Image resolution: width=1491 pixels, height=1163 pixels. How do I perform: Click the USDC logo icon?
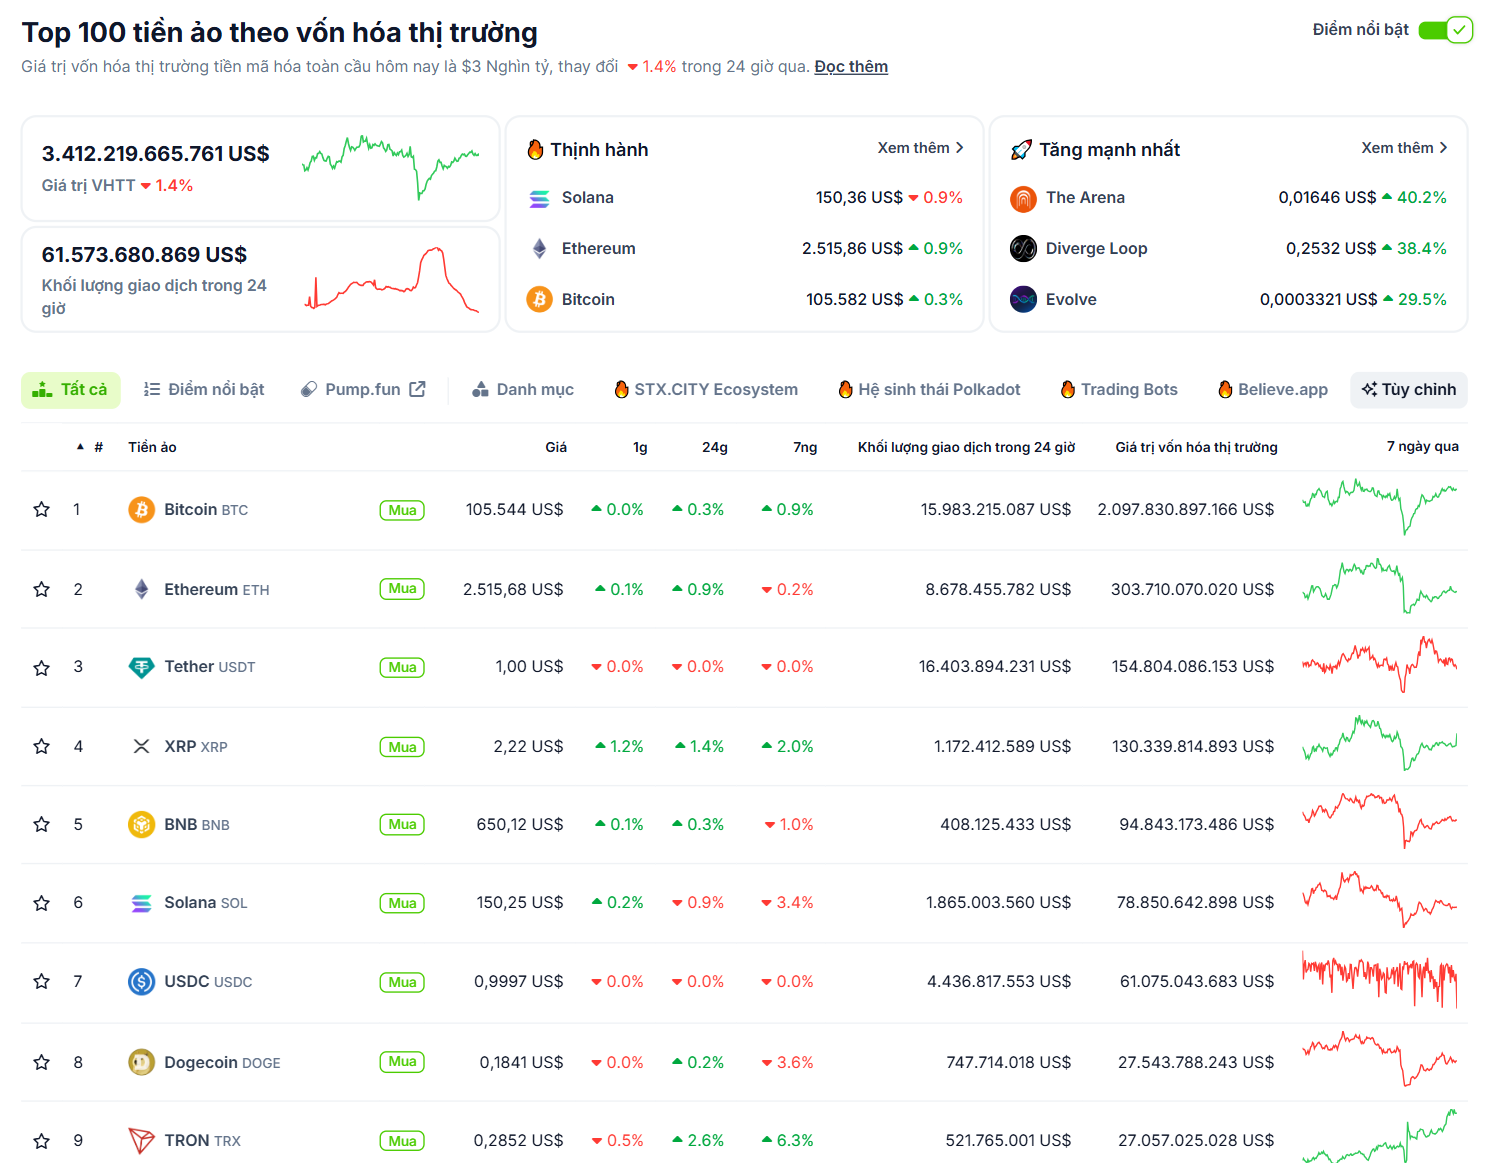[x=141, y=982]
